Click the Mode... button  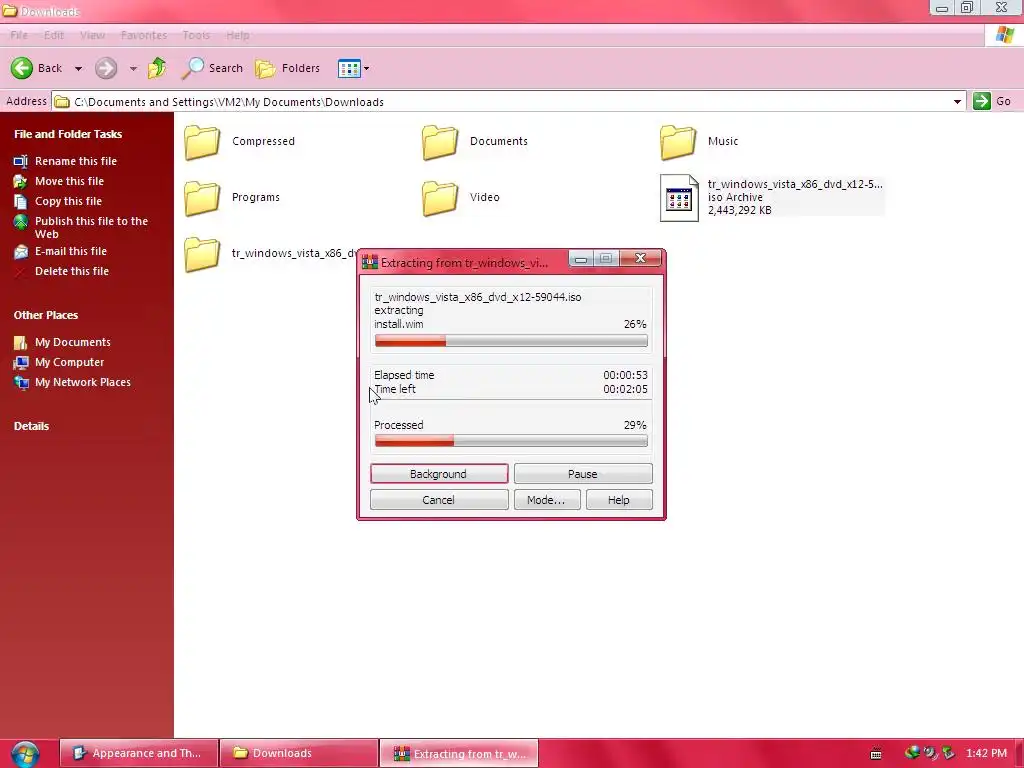tap(547, 500)
